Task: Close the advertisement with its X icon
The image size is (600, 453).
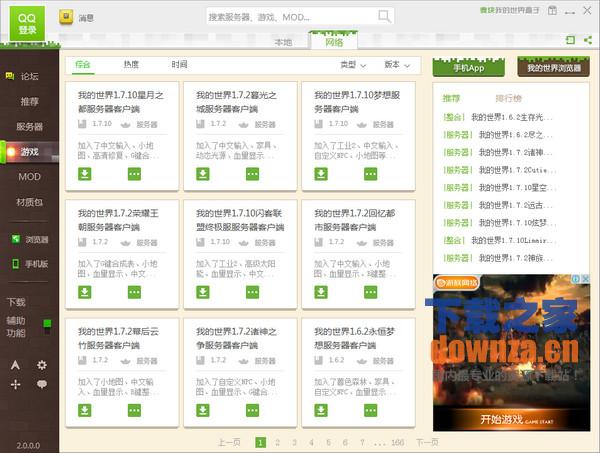Action: pyautogui.click(x=585, y=279)
